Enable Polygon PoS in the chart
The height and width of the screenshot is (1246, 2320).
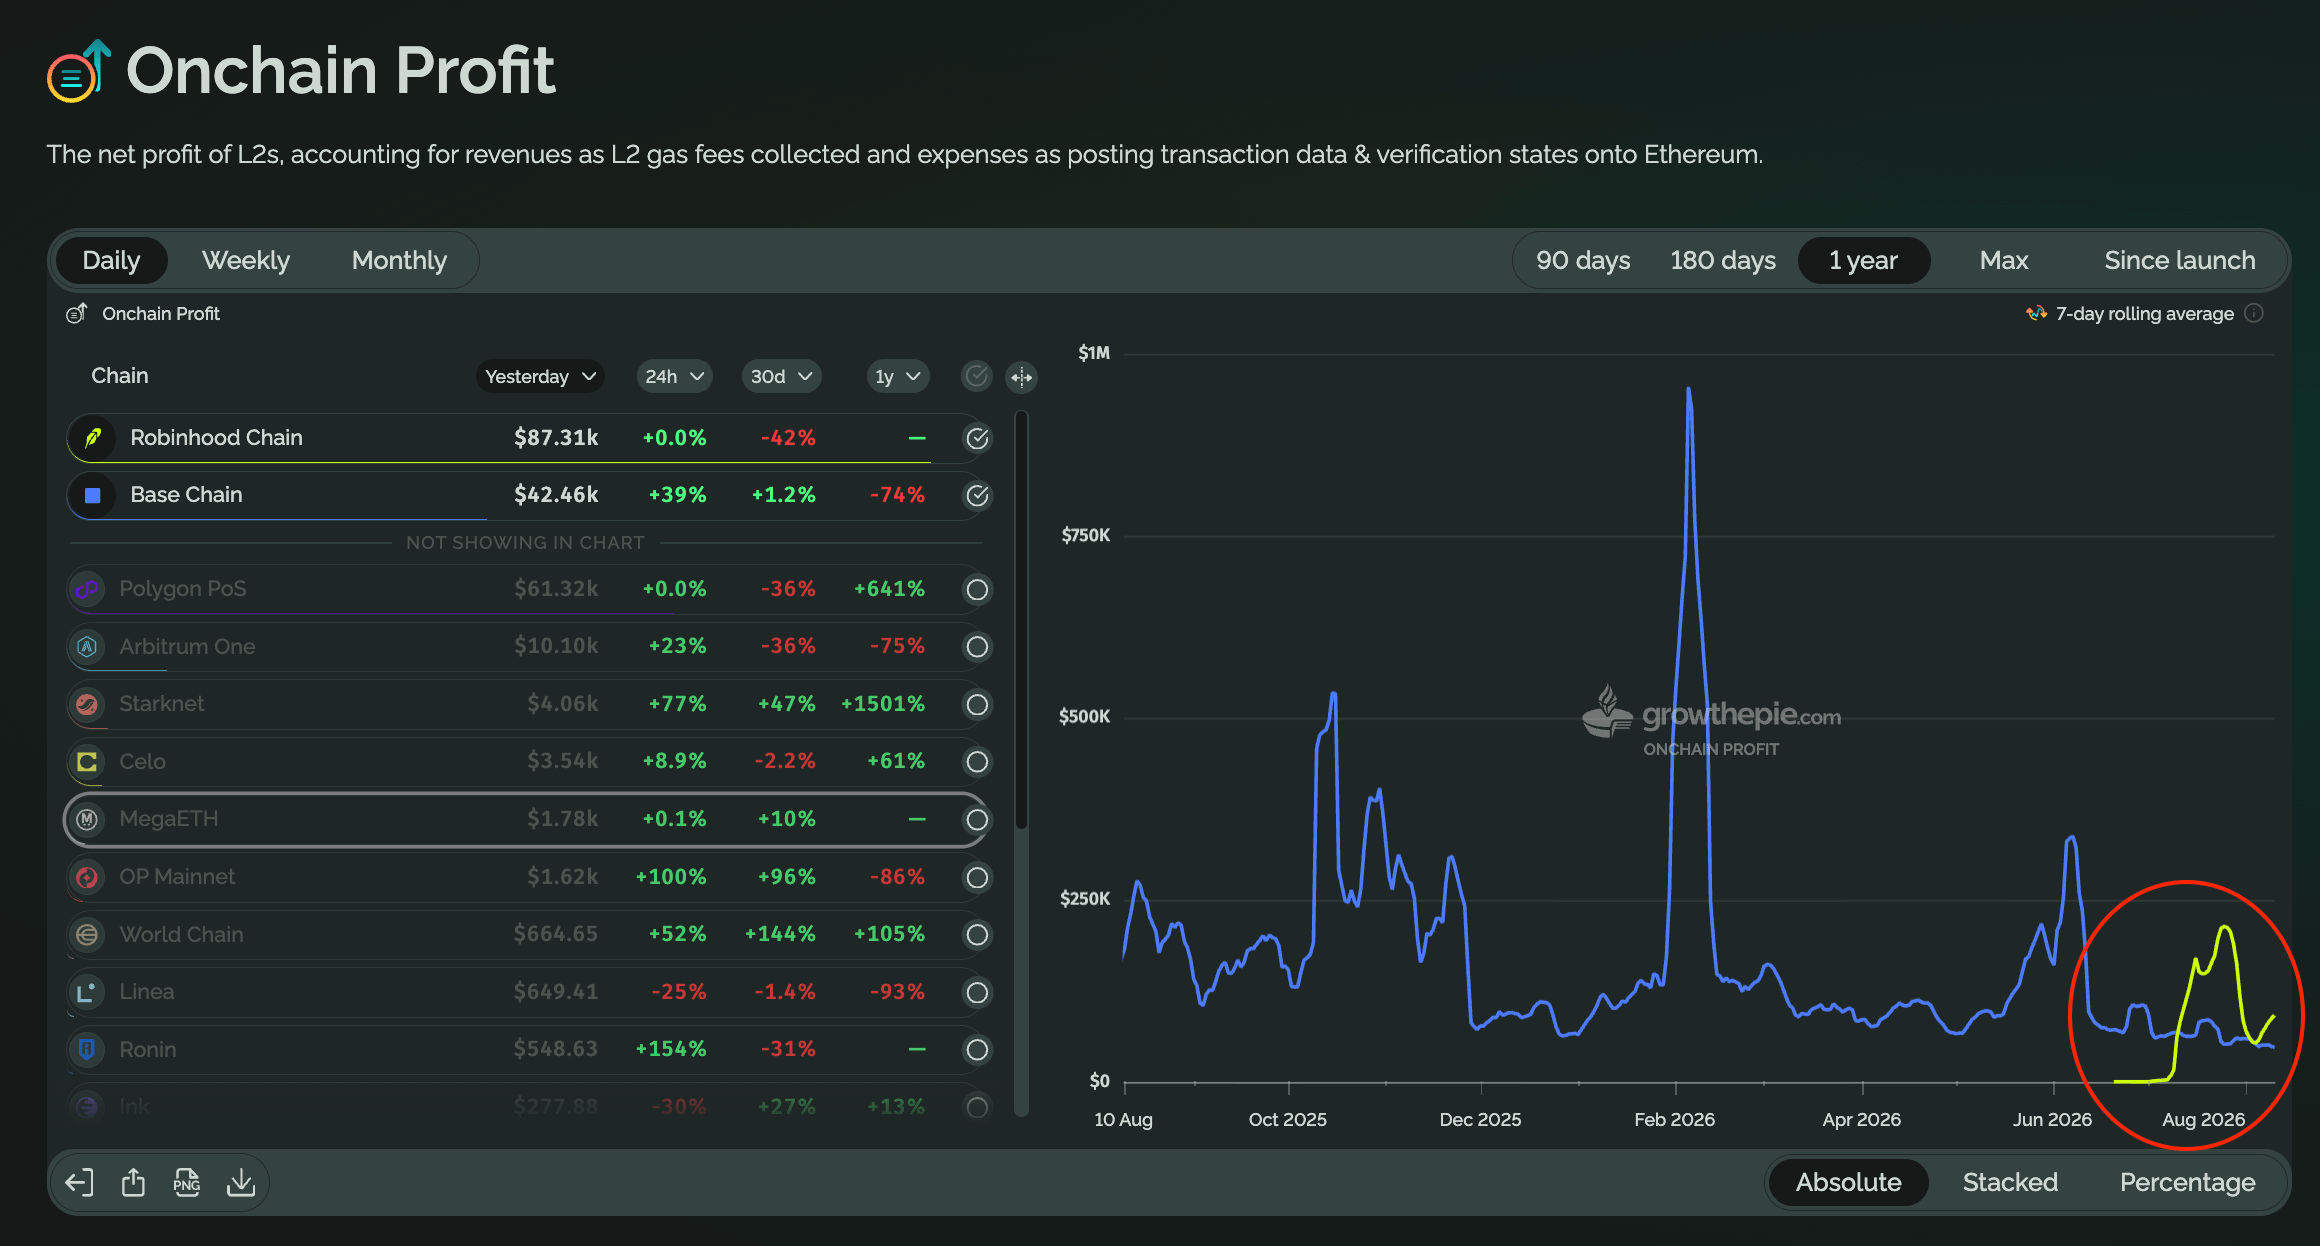(977, 590)
